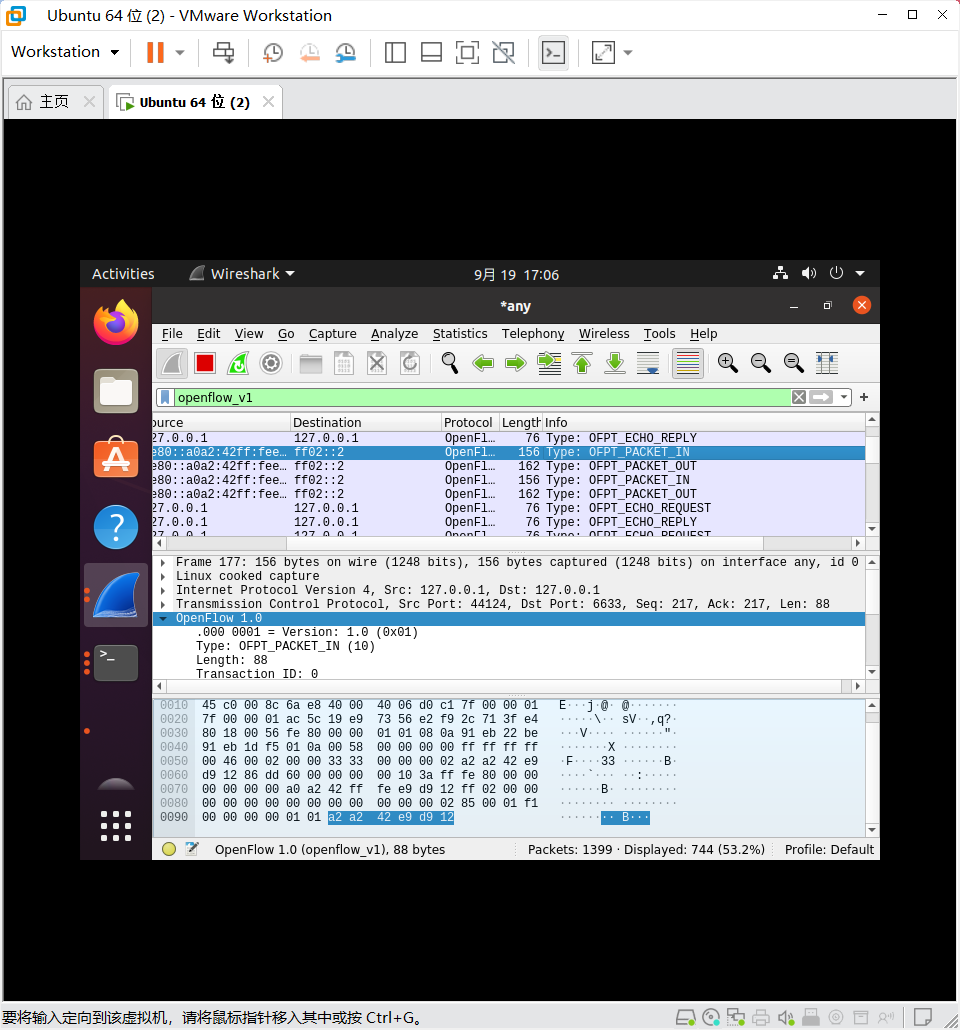The height and width of the screenshot is (1030, 960).
Task: Click the openflow_v1 filter input field
Action: (x=482, y=397)
